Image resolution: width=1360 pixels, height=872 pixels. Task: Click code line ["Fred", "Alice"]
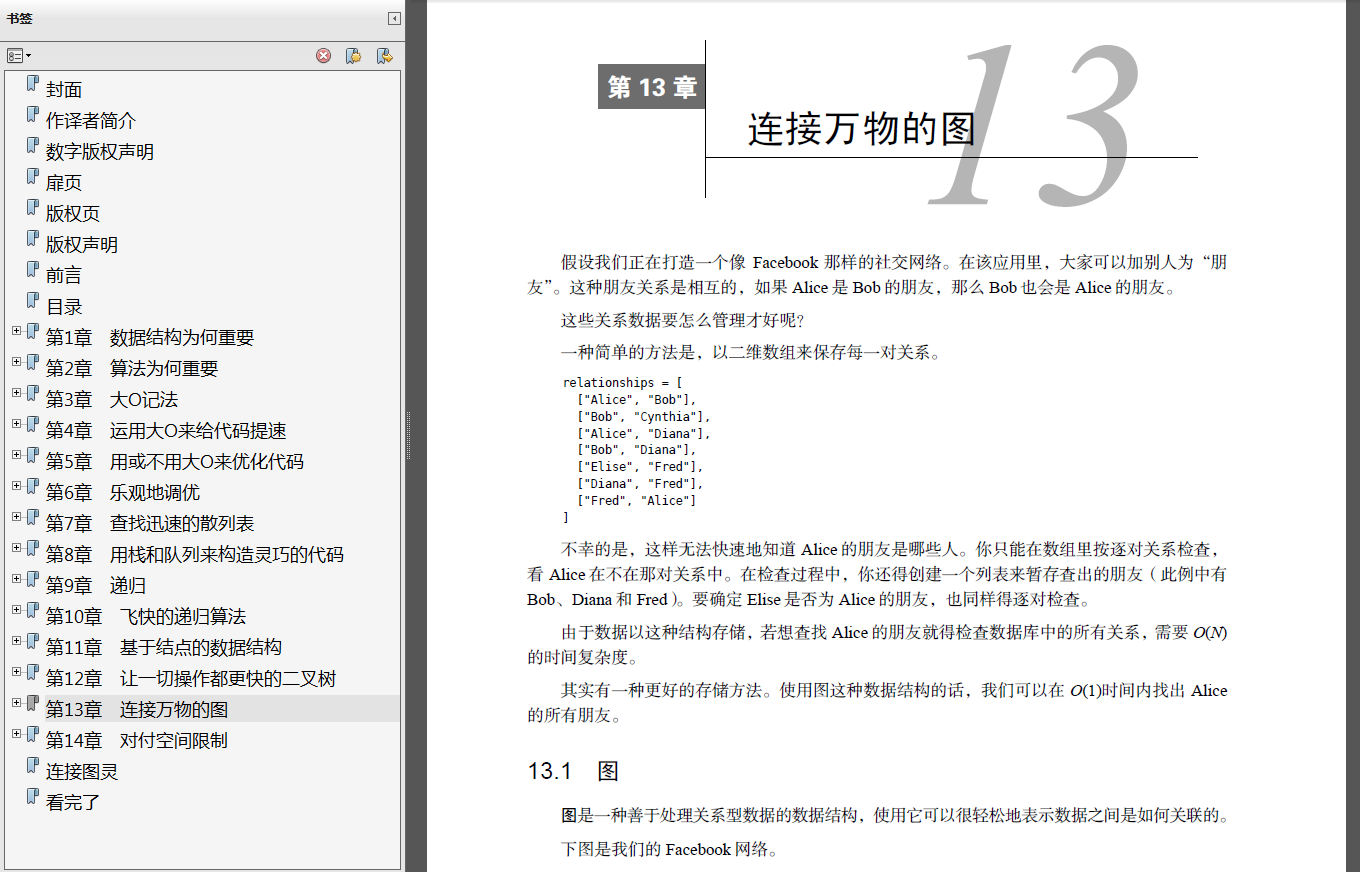(x=637, y=501)
